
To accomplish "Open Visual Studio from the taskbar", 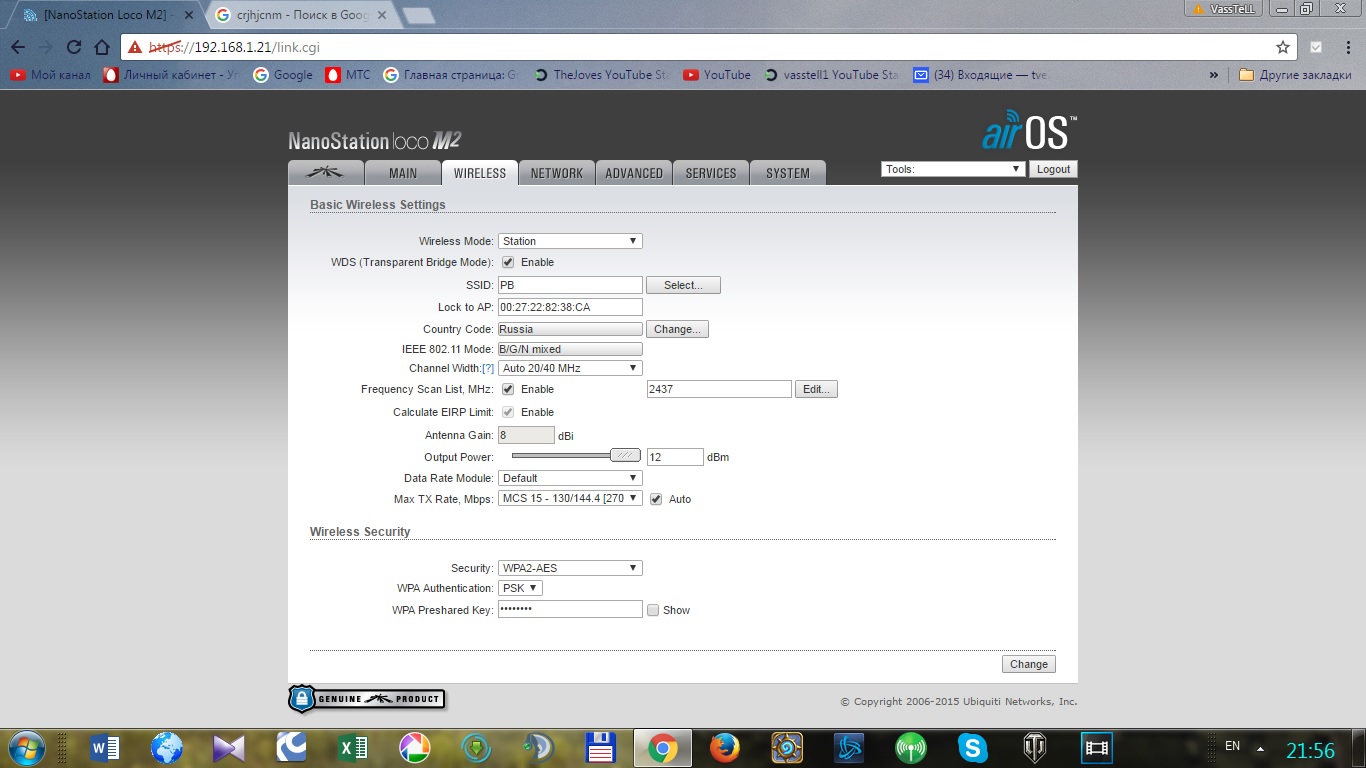I will pyautogui.click(x=228, y=748).
